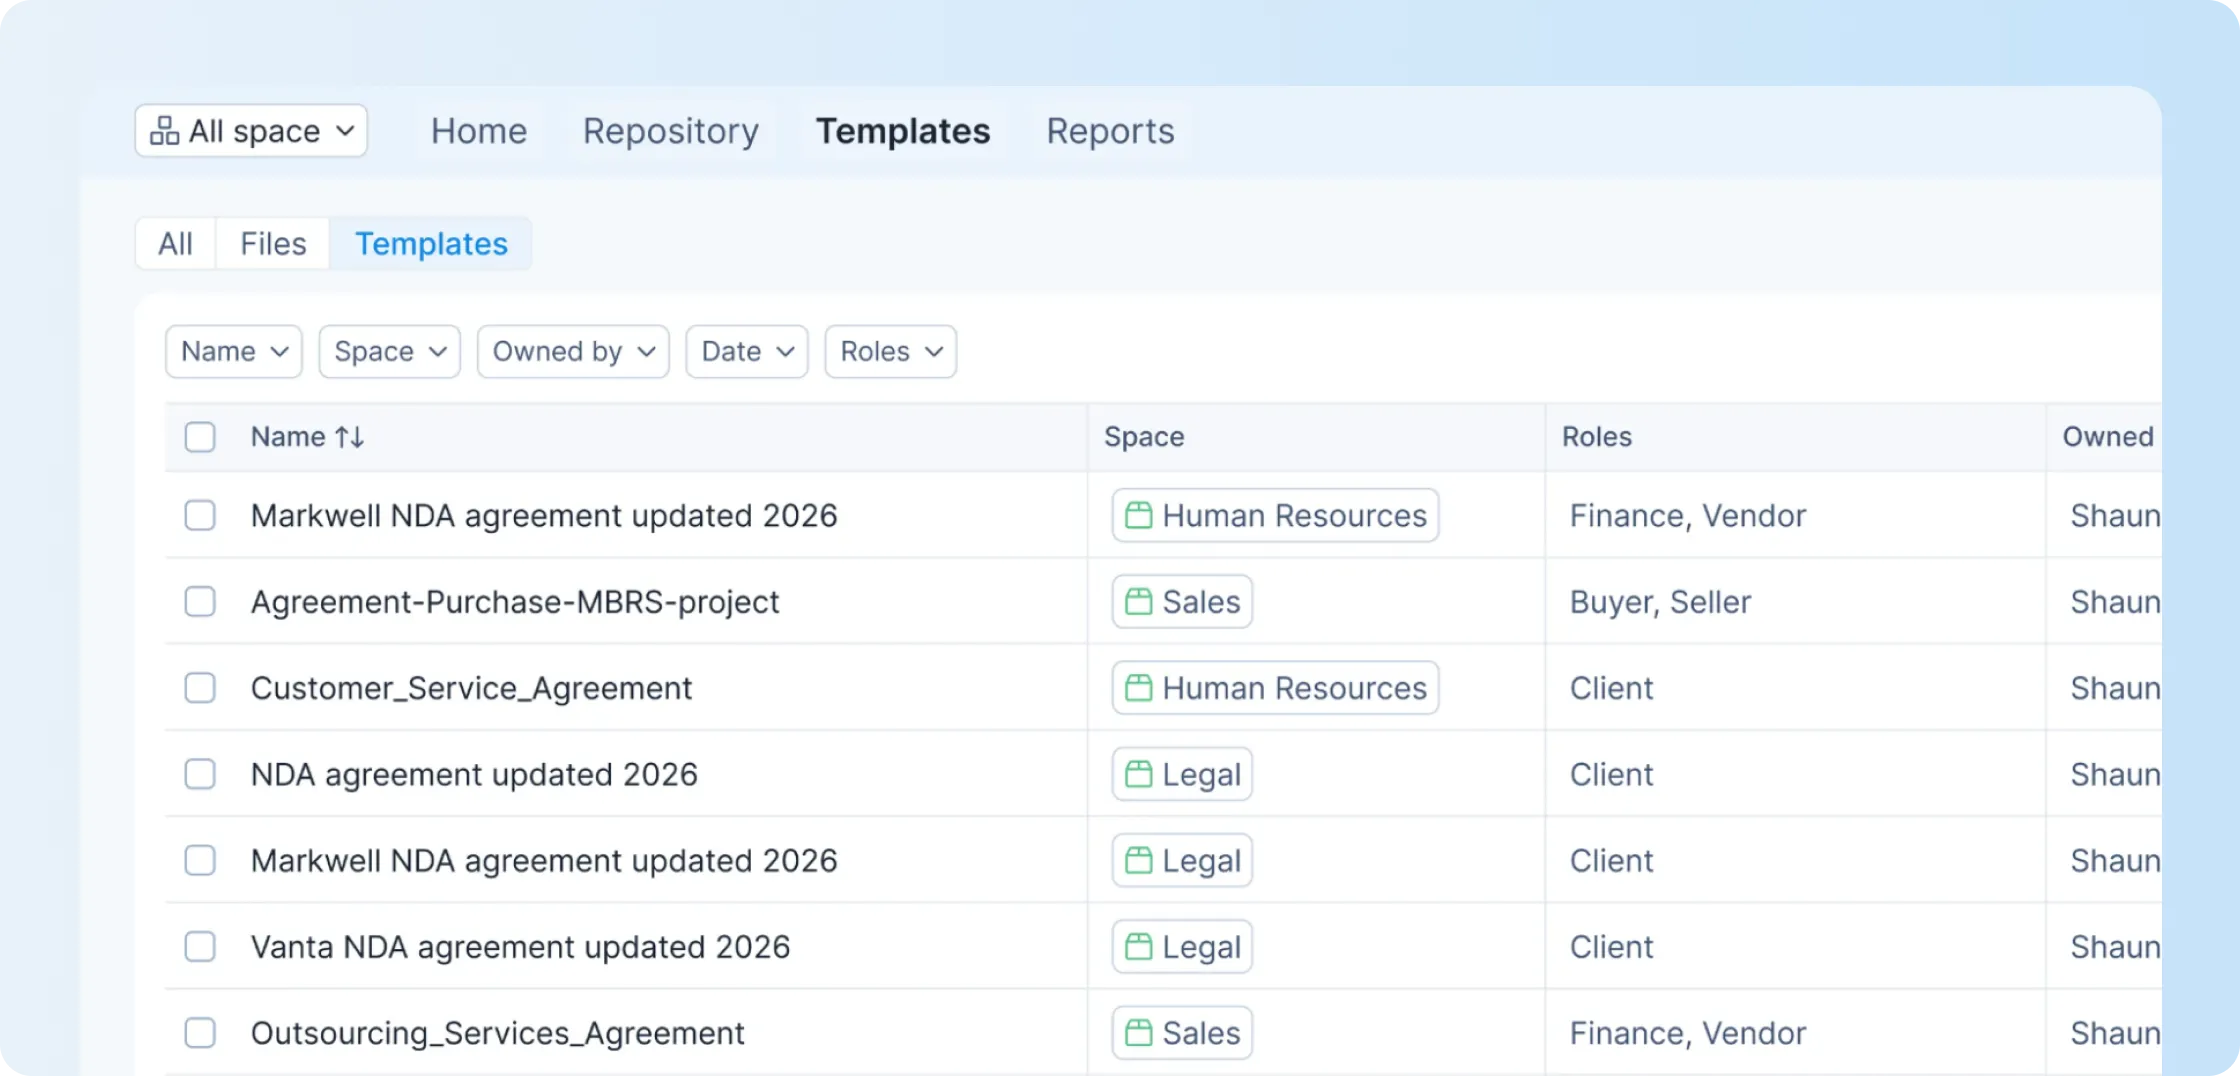Tick the Customer_Service_Agreement checkbox
The height and width of the screenshot is (1076, 2240).
[x=200, y=688]
